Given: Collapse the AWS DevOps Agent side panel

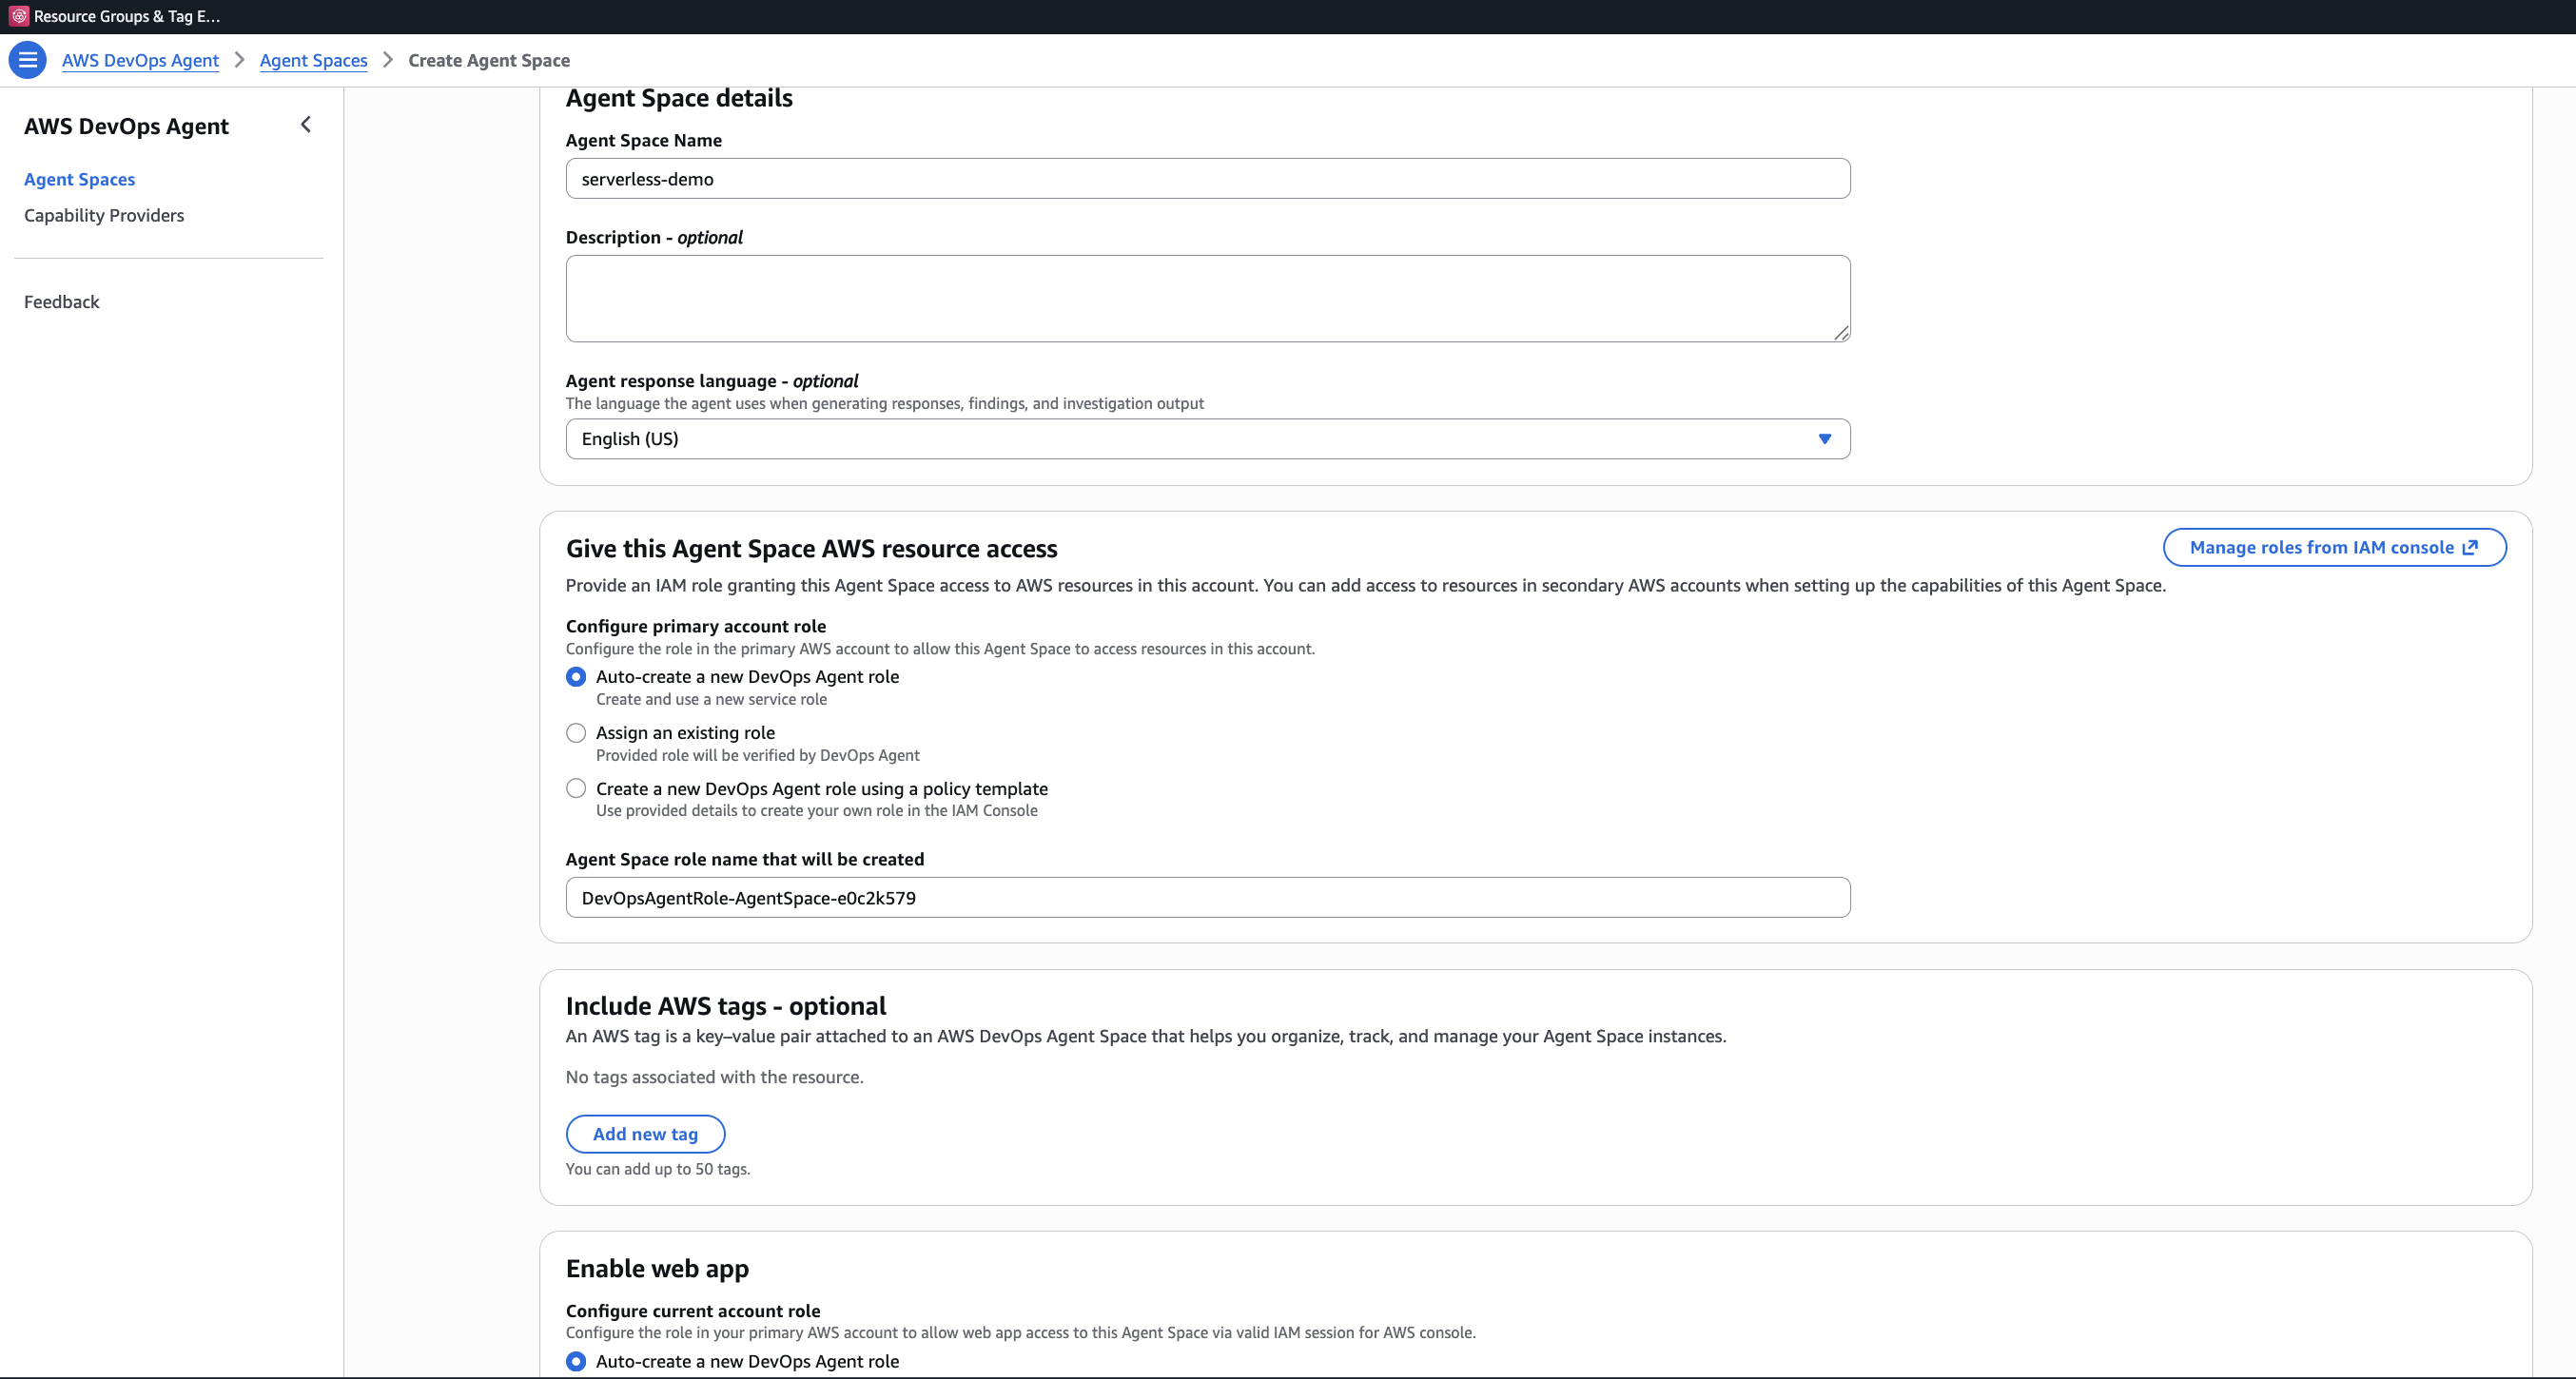Looking at the screenshot, I should [306, 124].
